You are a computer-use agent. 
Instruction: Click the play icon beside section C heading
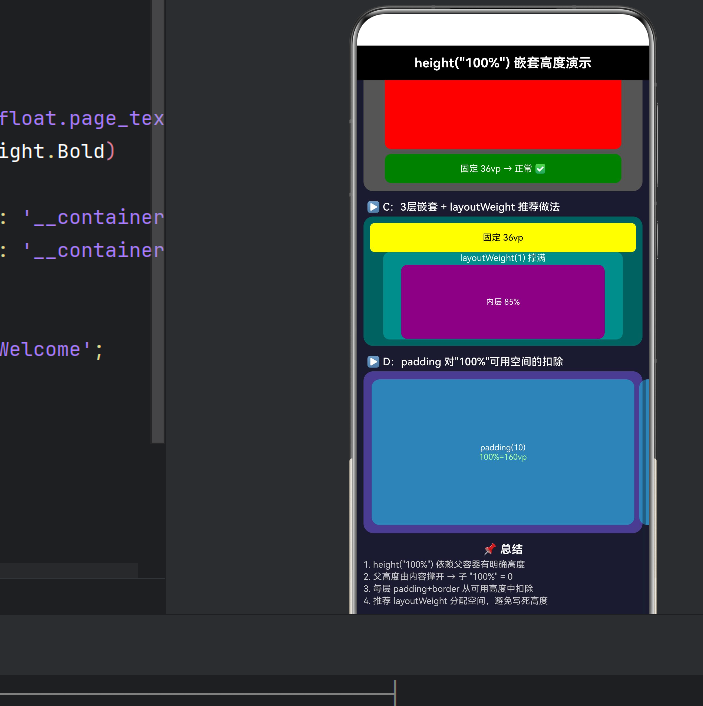tap(373, 207)
